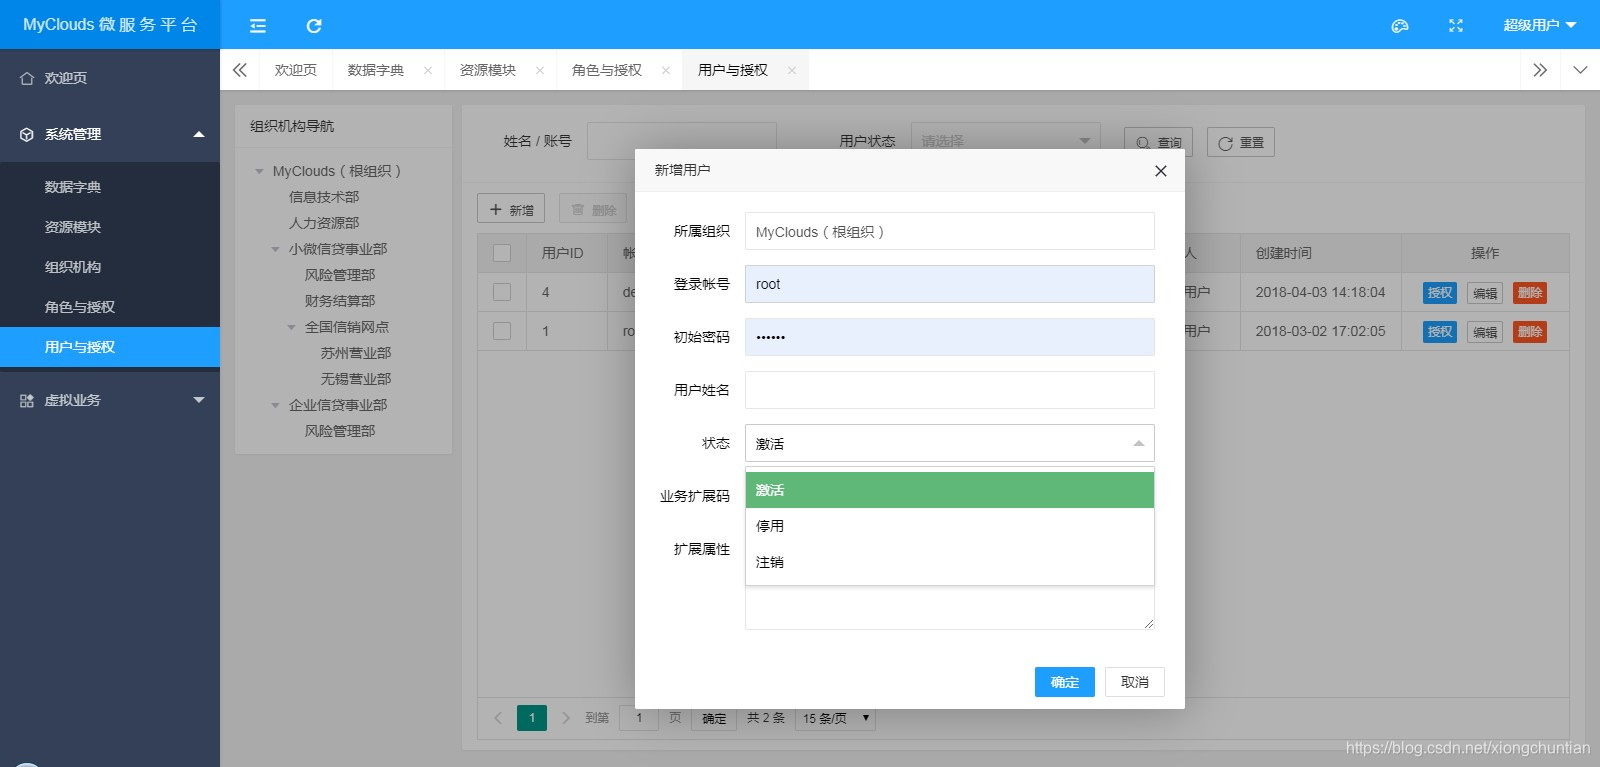Click the 所属组织 field in dialog

(x=950, y=231)
